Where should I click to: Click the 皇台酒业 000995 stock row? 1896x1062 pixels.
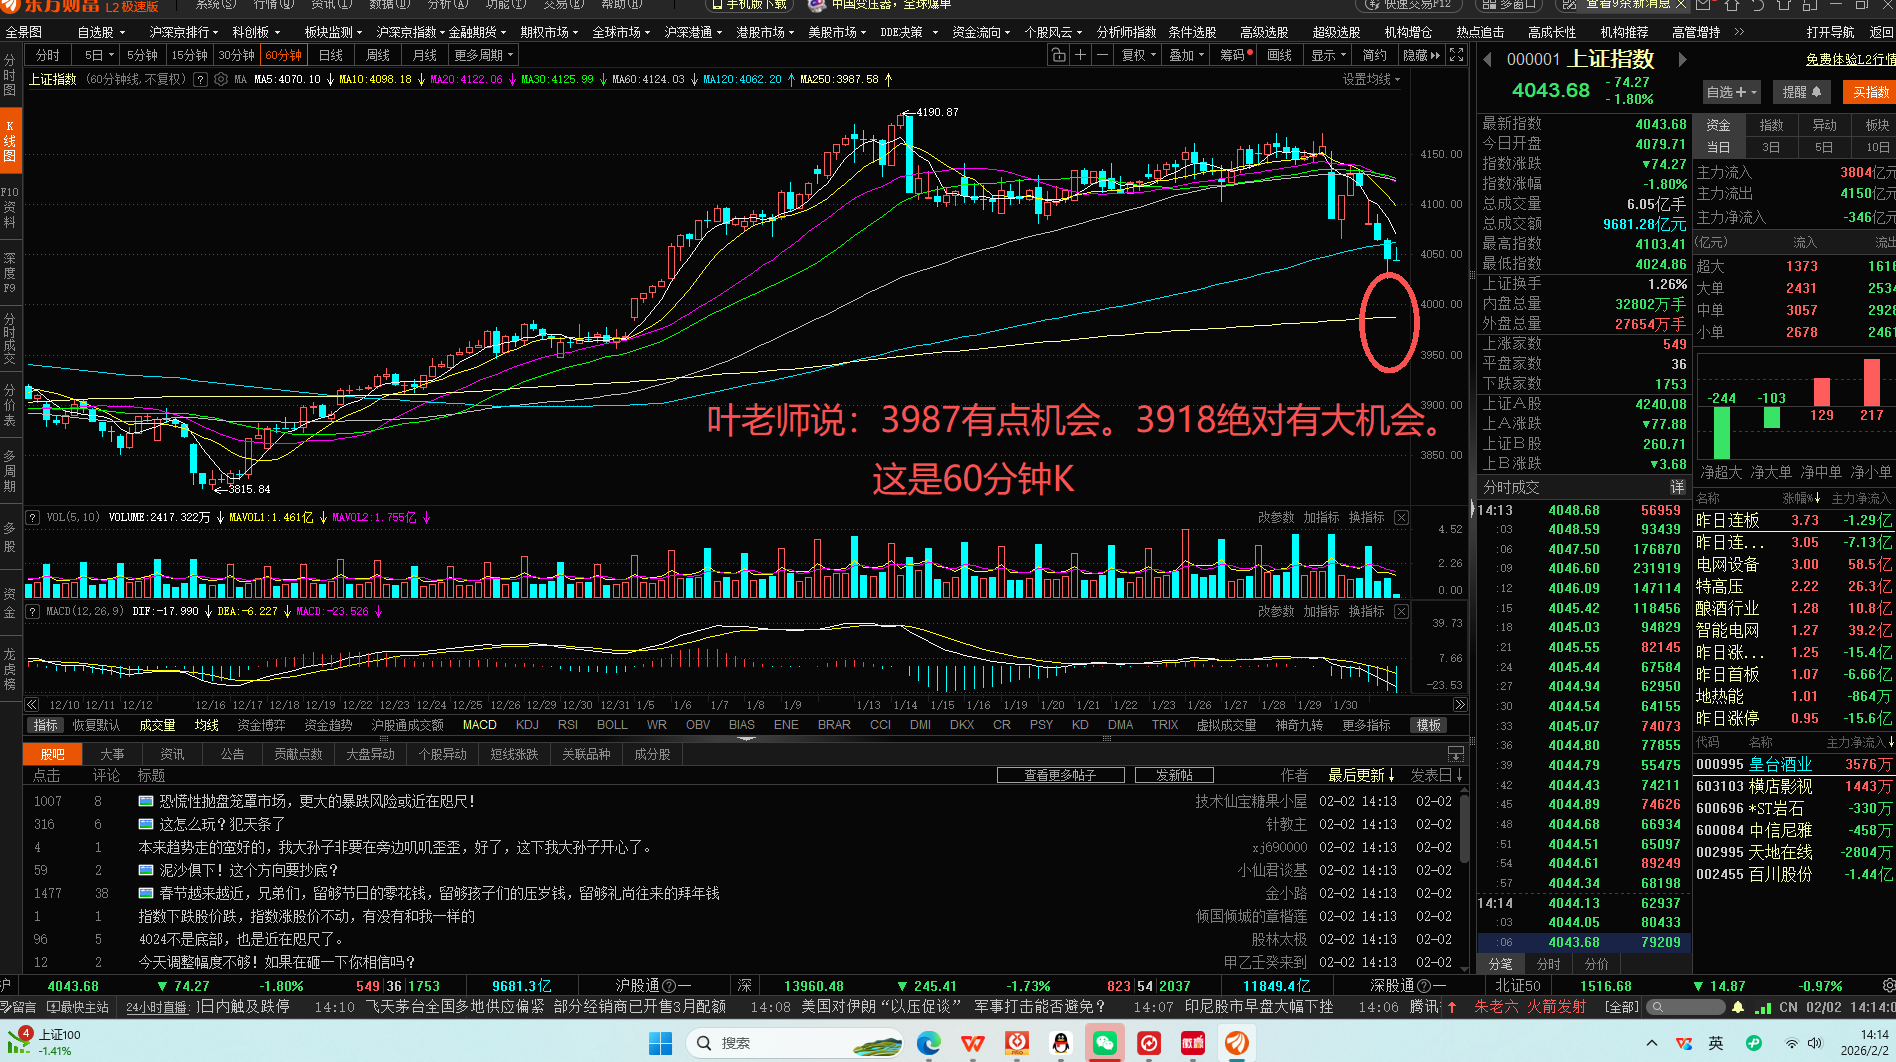point(1794,764)
